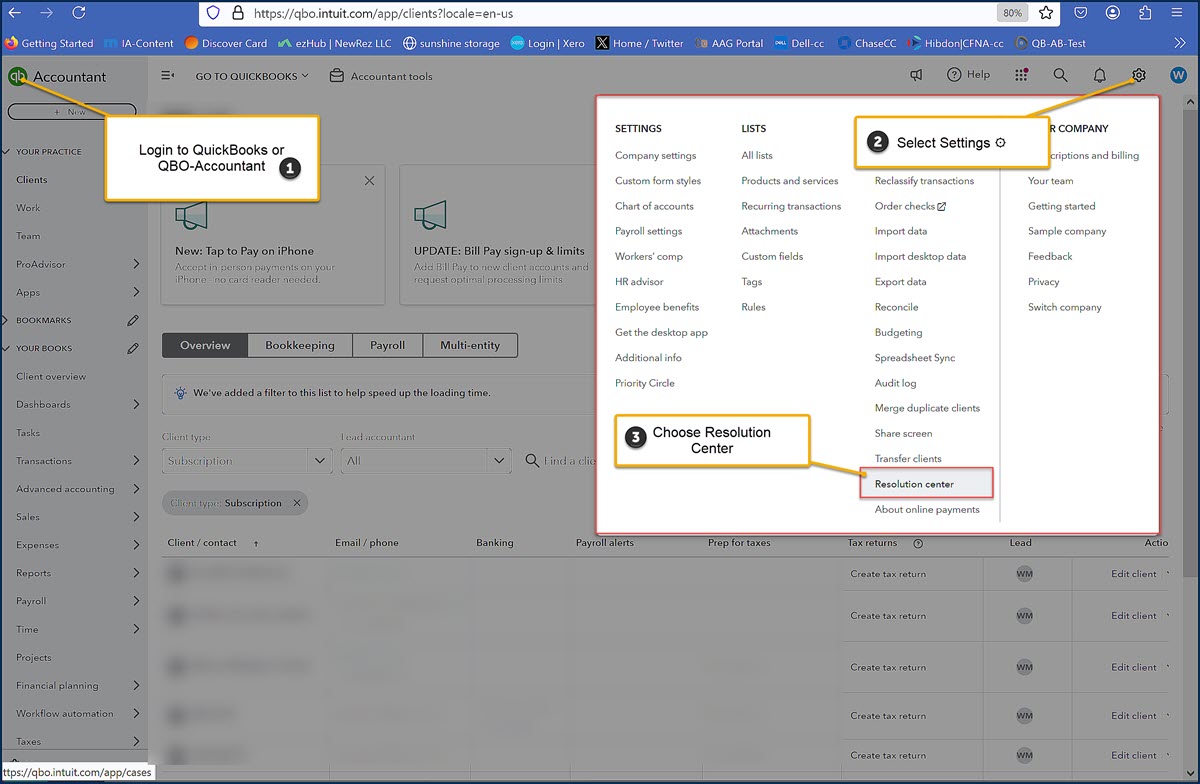Viewport: 1200px width, 784px height.
Task: Click the site shield icon in address bar
Action: 211,13
